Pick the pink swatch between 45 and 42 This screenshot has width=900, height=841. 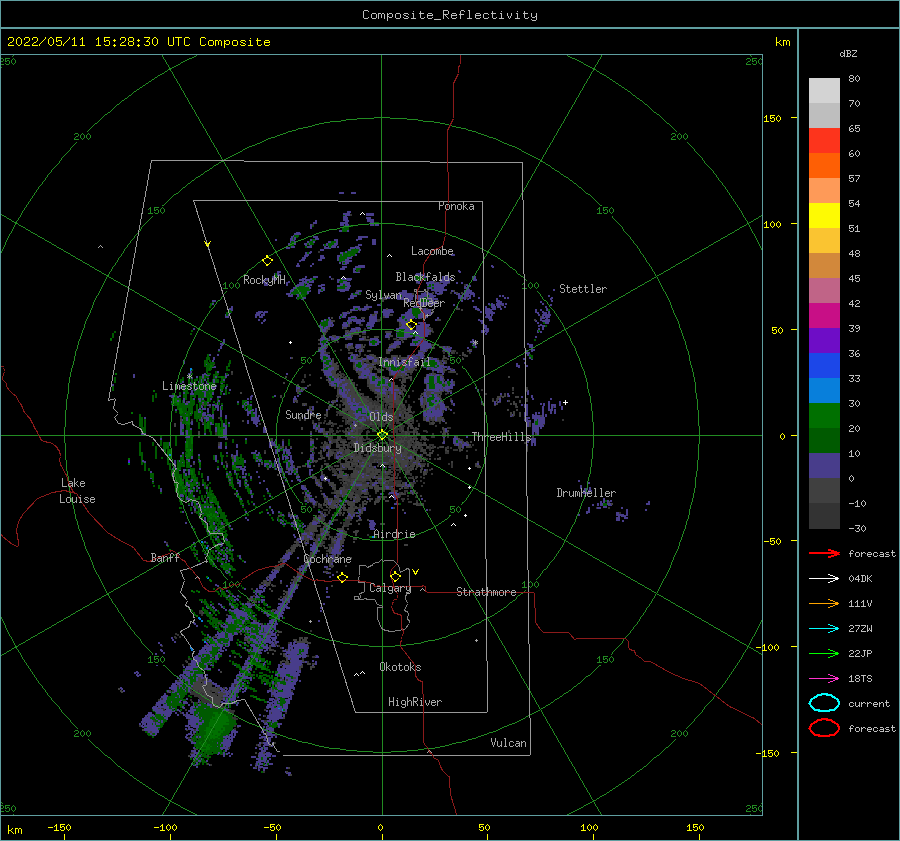point(824,290)
